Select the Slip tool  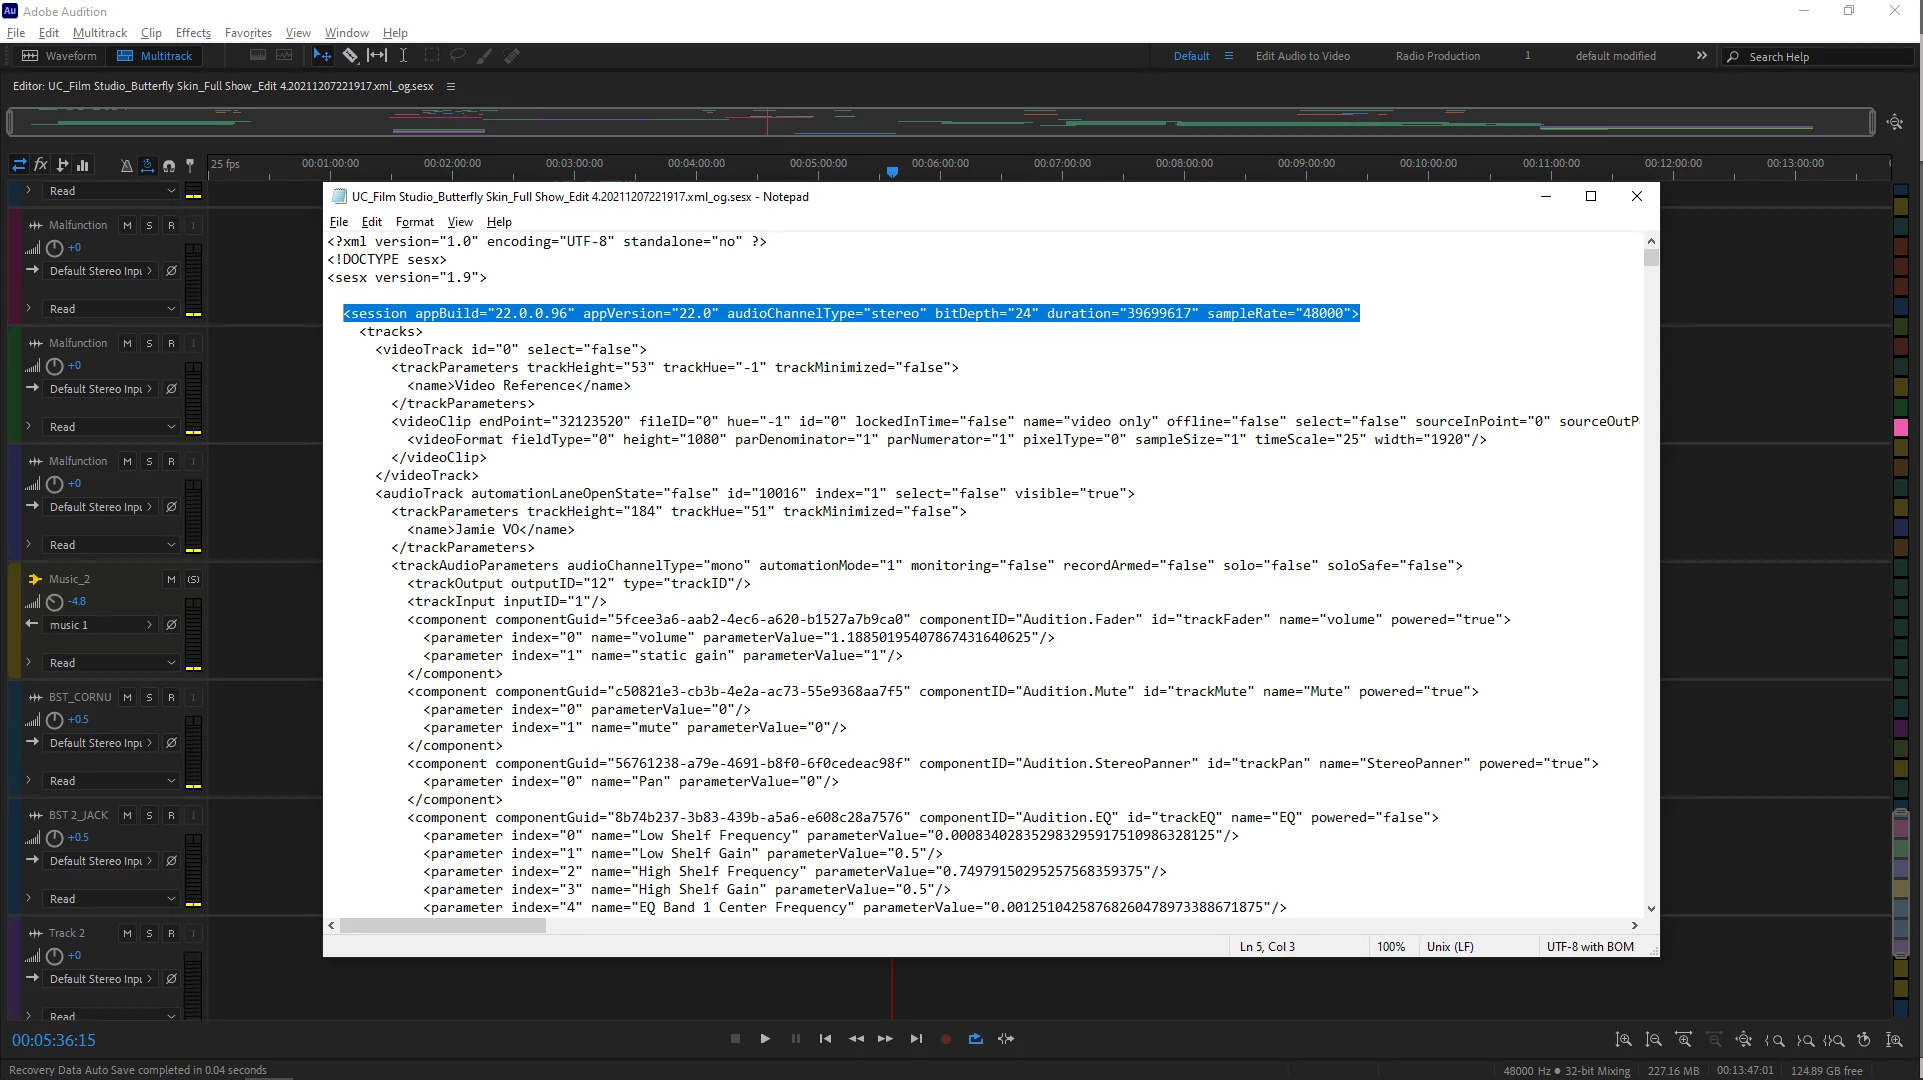point(377,56)
